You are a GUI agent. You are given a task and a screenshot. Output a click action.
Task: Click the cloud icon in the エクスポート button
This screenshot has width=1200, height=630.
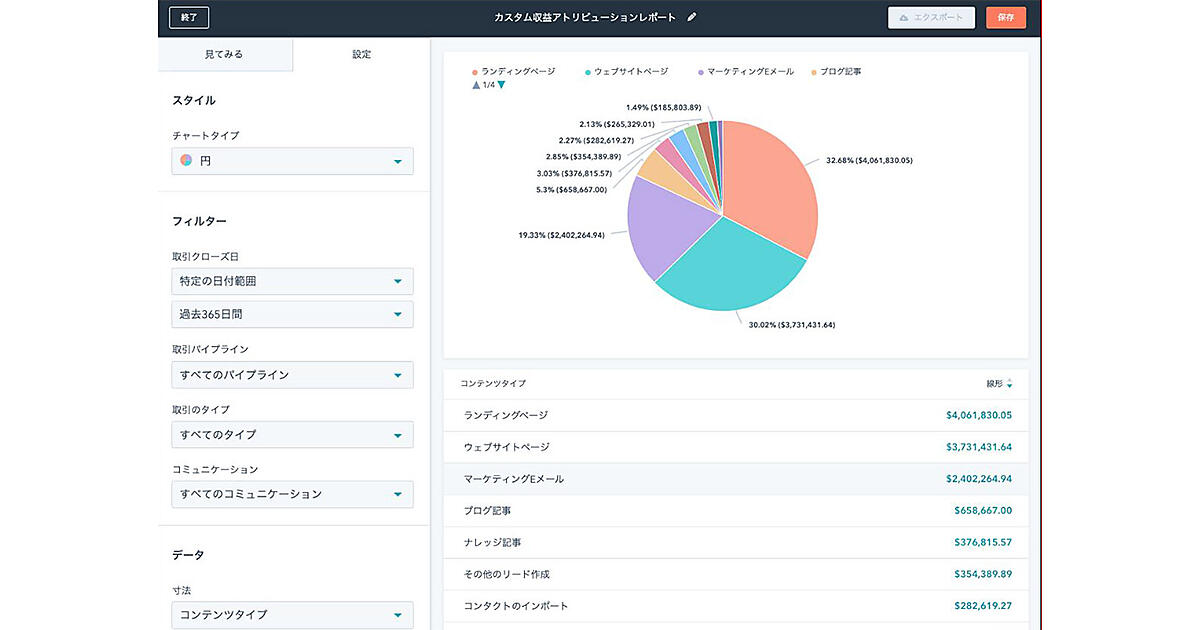pyautogui.click(x=904, y=18)
